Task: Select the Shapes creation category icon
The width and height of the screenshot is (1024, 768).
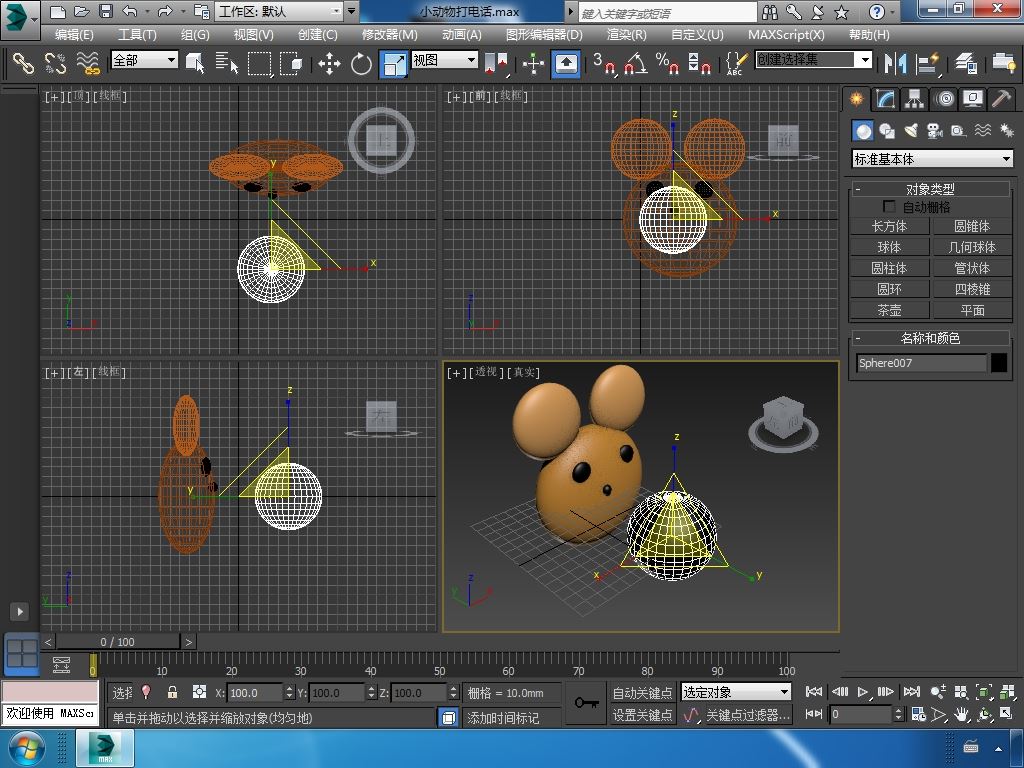Action: [x=887, y=131]
